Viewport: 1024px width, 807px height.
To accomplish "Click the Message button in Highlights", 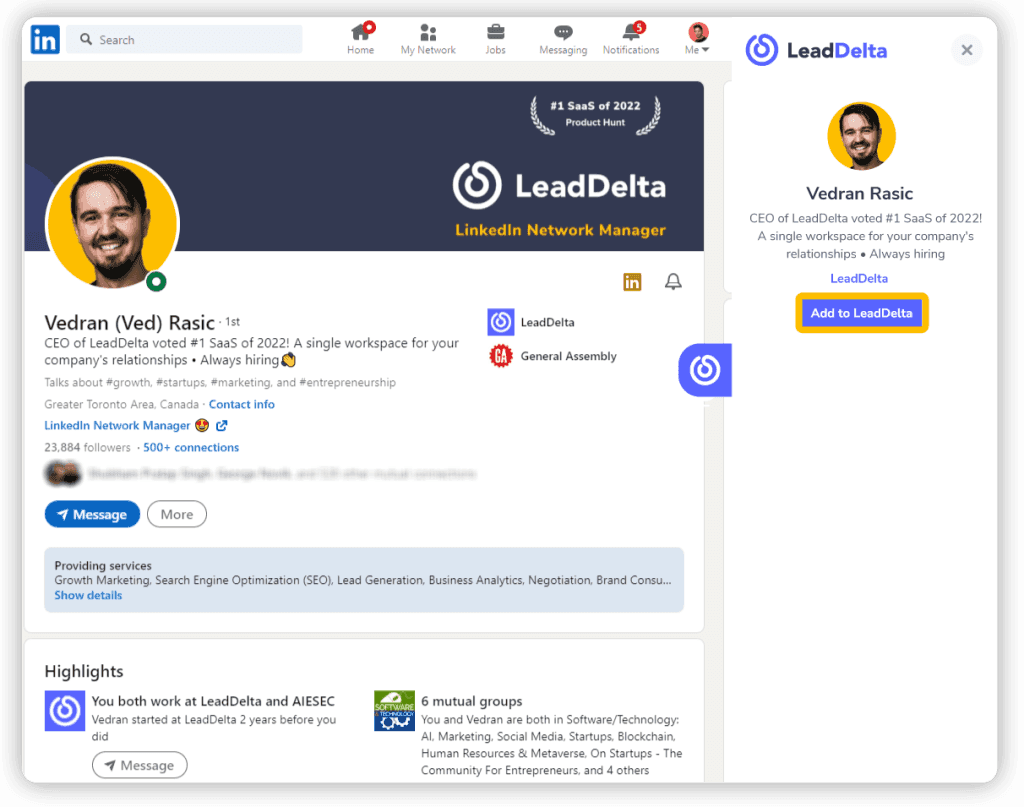I will (x=139, y=765).
